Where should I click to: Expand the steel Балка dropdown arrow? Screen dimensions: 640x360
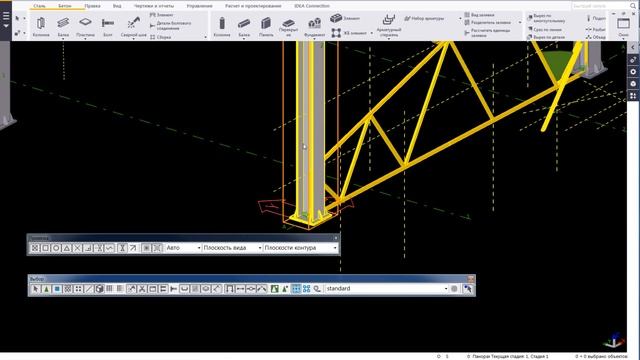(63, 39)
